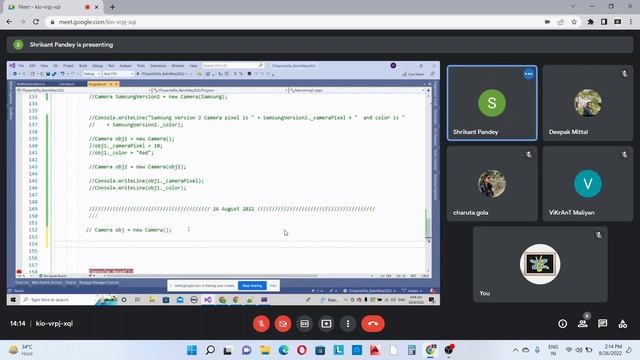Open the Chrome extensions puzzle icon
This screenshot has height=360, width=640.
590,22
